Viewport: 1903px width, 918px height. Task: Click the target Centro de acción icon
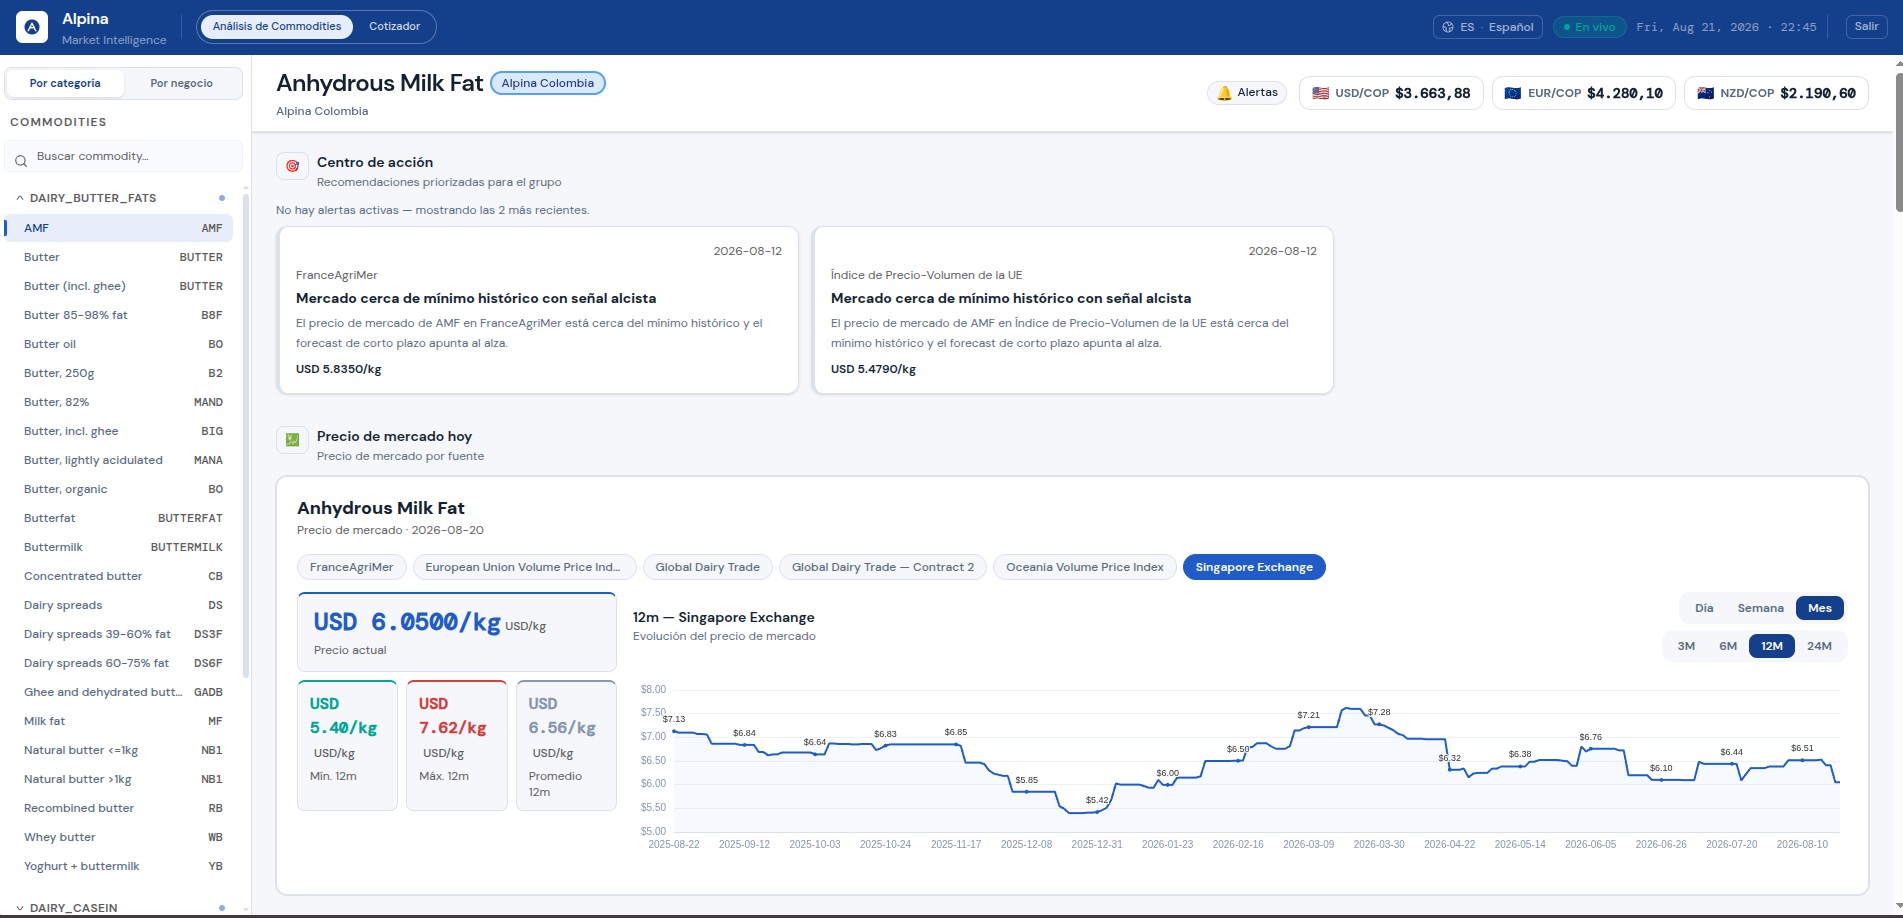pyautogui.click(x=292, y=166)
